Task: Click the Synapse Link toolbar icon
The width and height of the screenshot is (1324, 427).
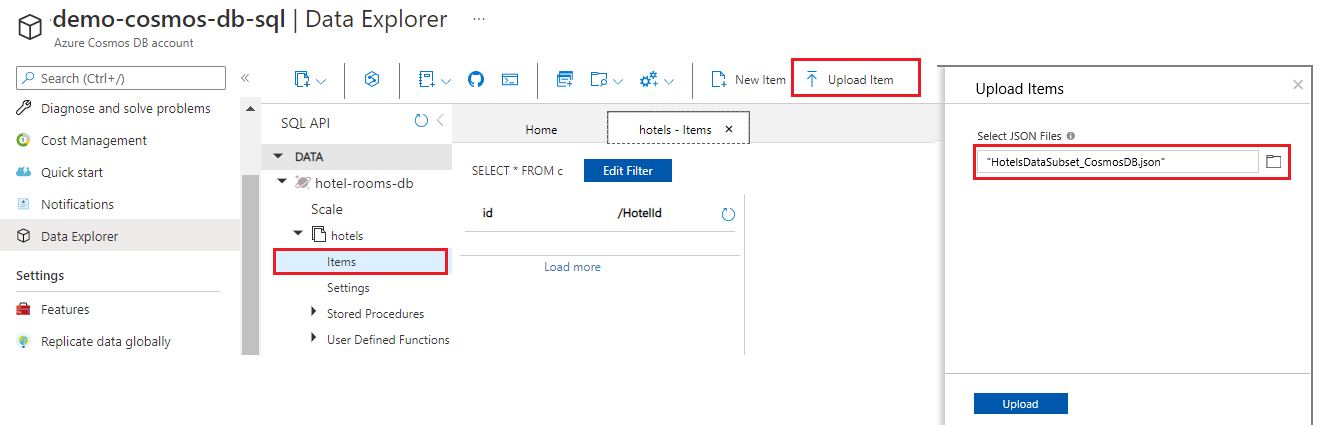Action: 371,80
